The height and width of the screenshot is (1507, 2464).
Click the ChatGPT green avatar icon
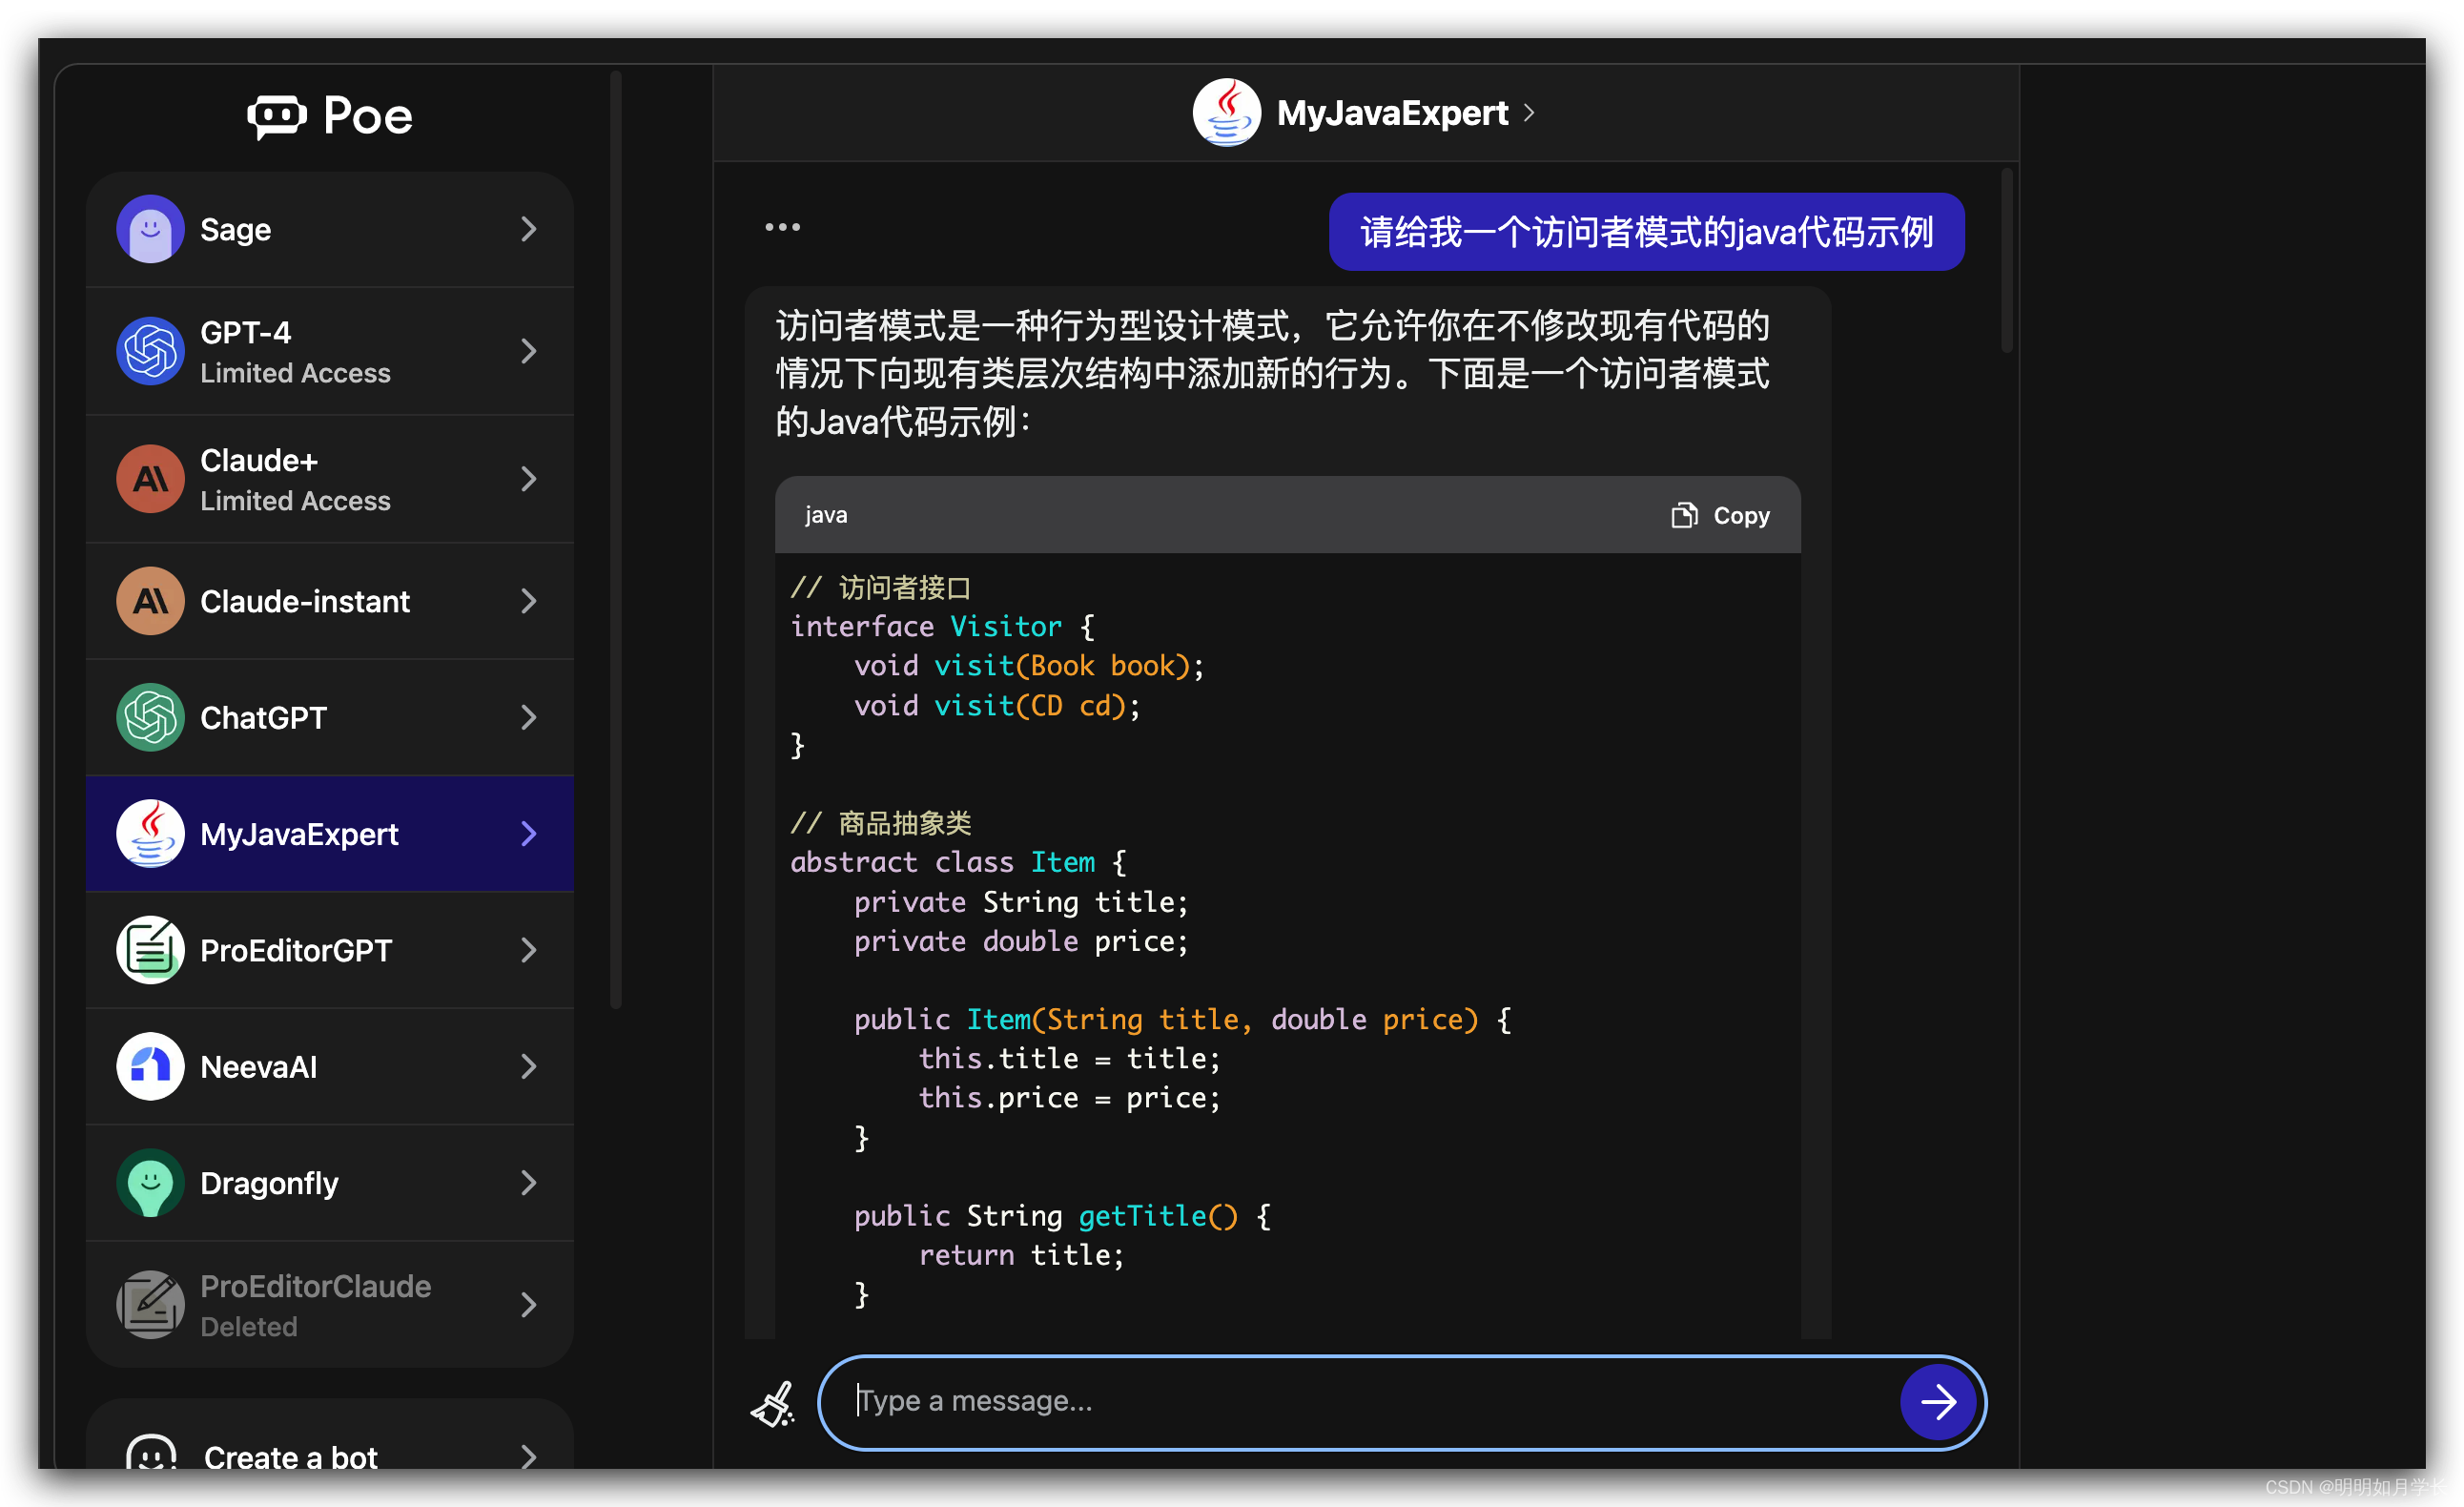tap(150, 717)
